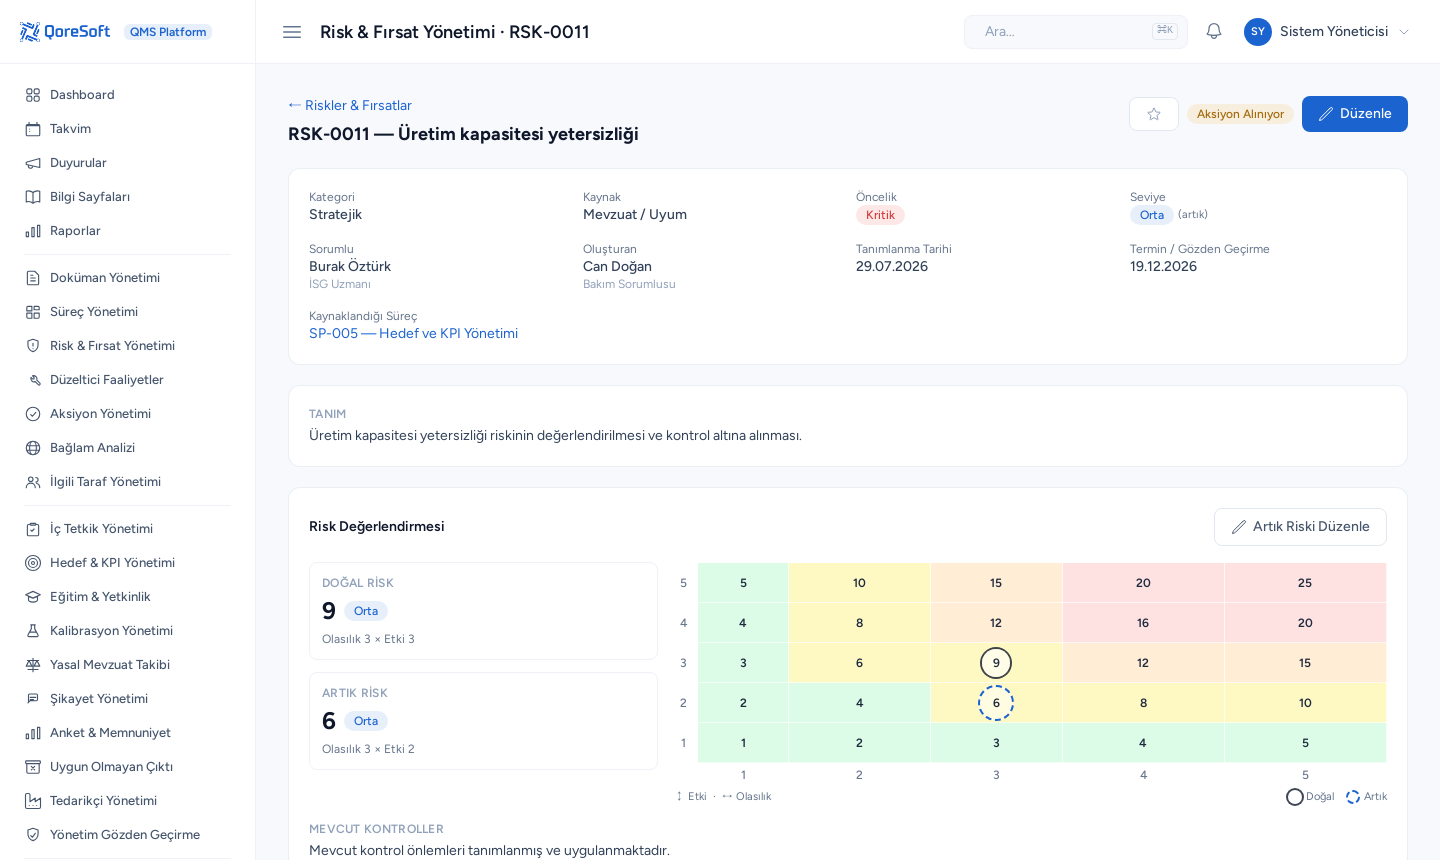Open Yasal Mevzuat Takibi scales icon
The height and width of the screenshot is (860, 1440).
click(x=33, y=665)
